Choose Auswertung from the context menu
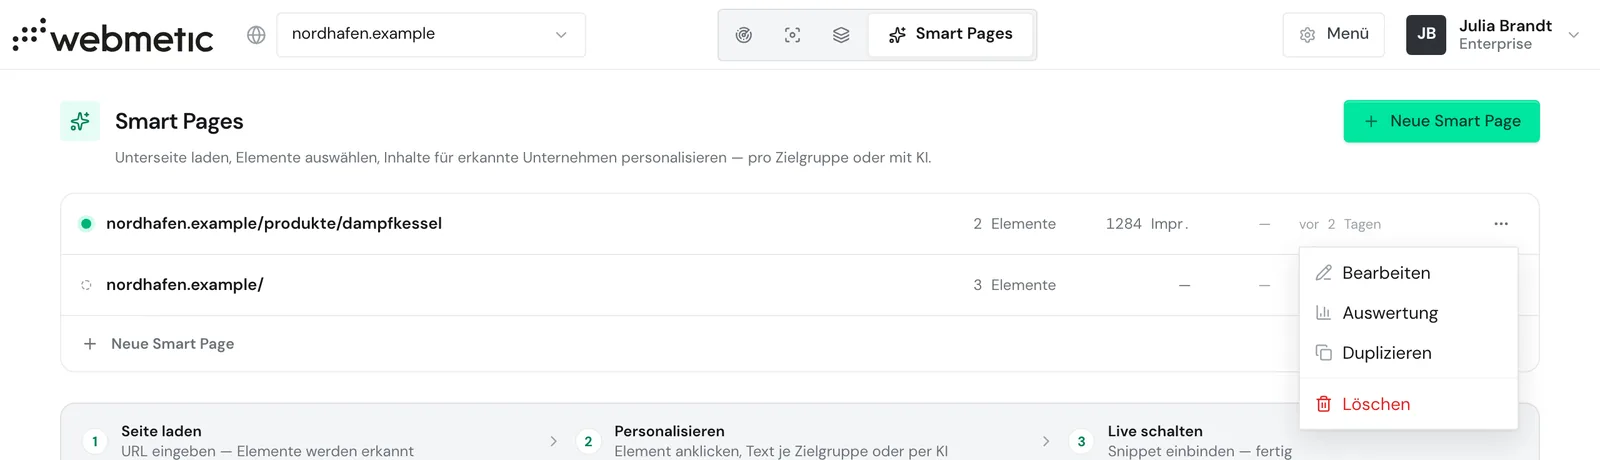This screenshot has width=1600, height=460. tap(1408, 313)
